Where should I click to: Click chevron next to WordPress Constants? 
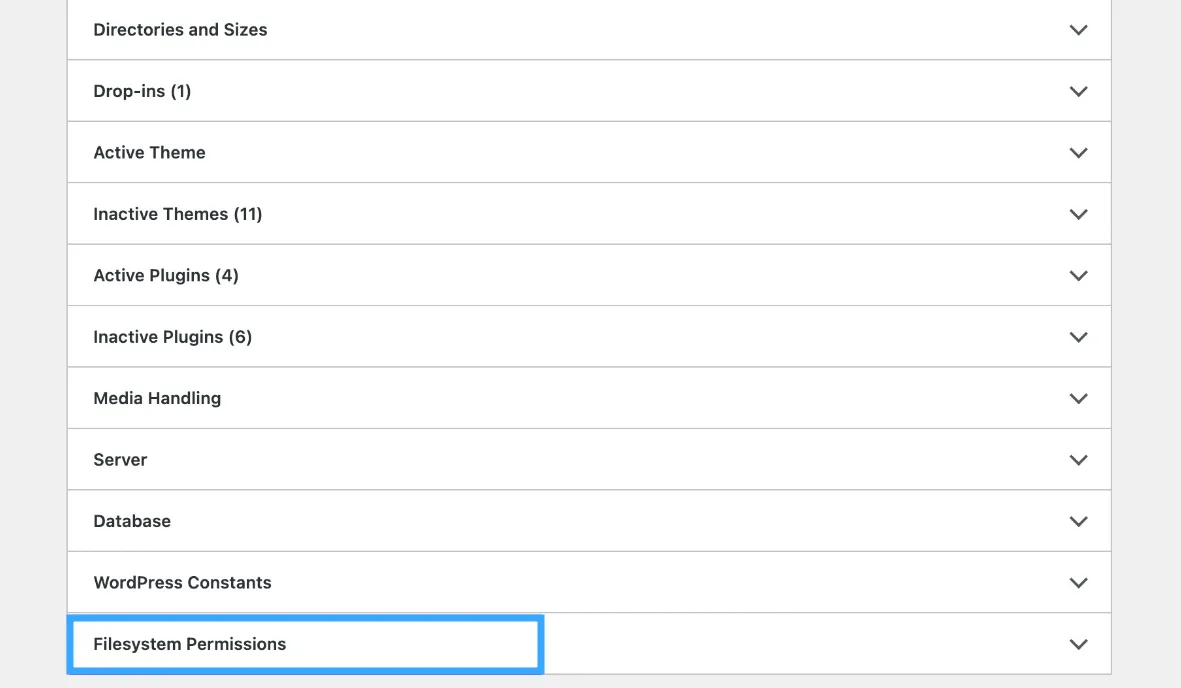[1079, 583]
